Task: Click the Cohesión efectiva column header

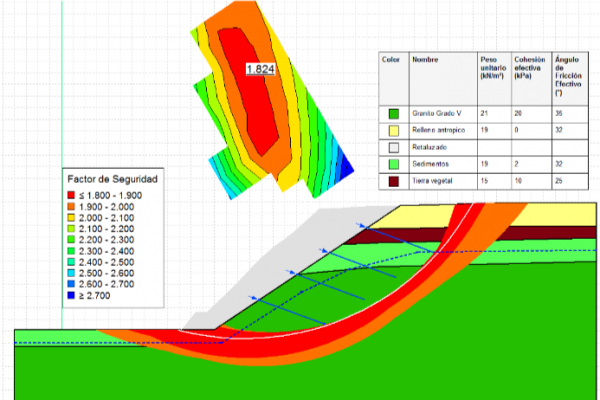Action: click(529, 67)
